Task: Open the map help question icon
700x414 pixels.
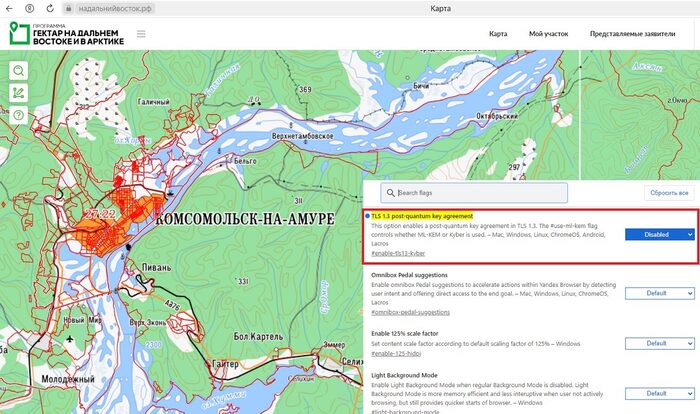Action: pos(18,115)
